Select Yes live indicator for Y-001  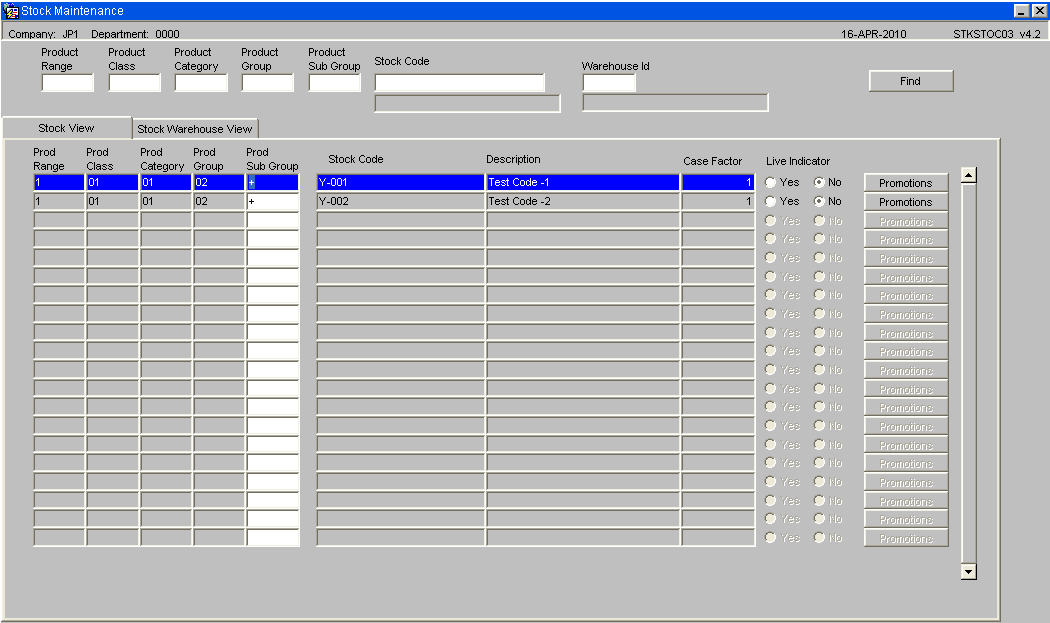(x=771, y=182)
